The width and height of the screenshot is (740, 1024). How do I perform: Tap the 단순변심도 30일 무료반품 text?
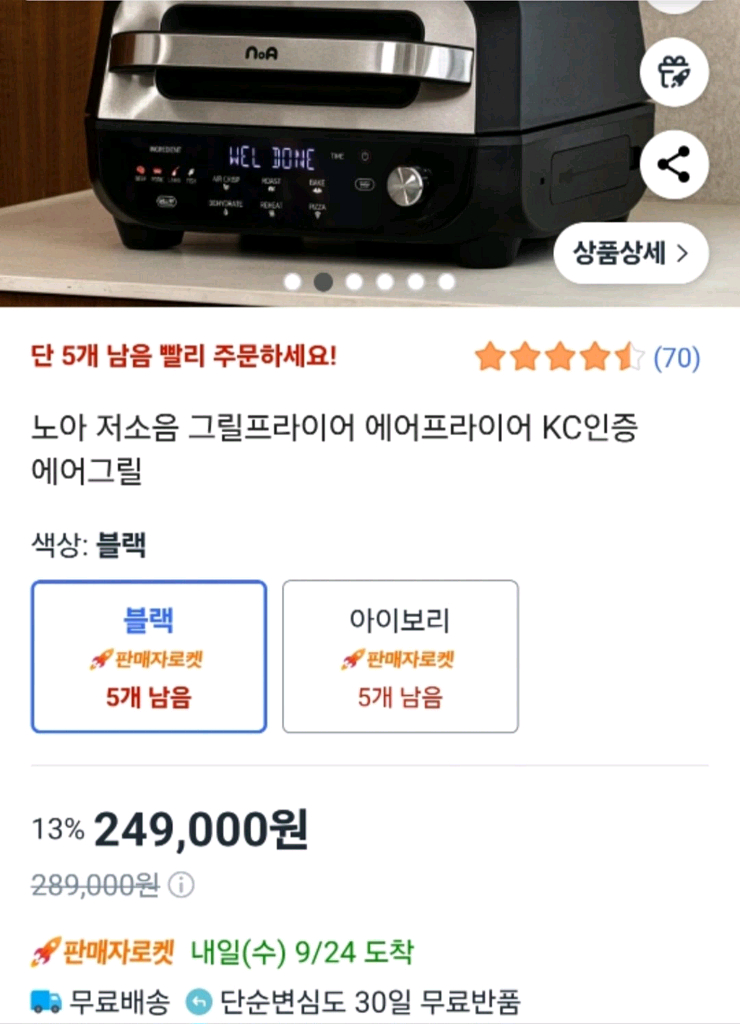point(370,1000)
